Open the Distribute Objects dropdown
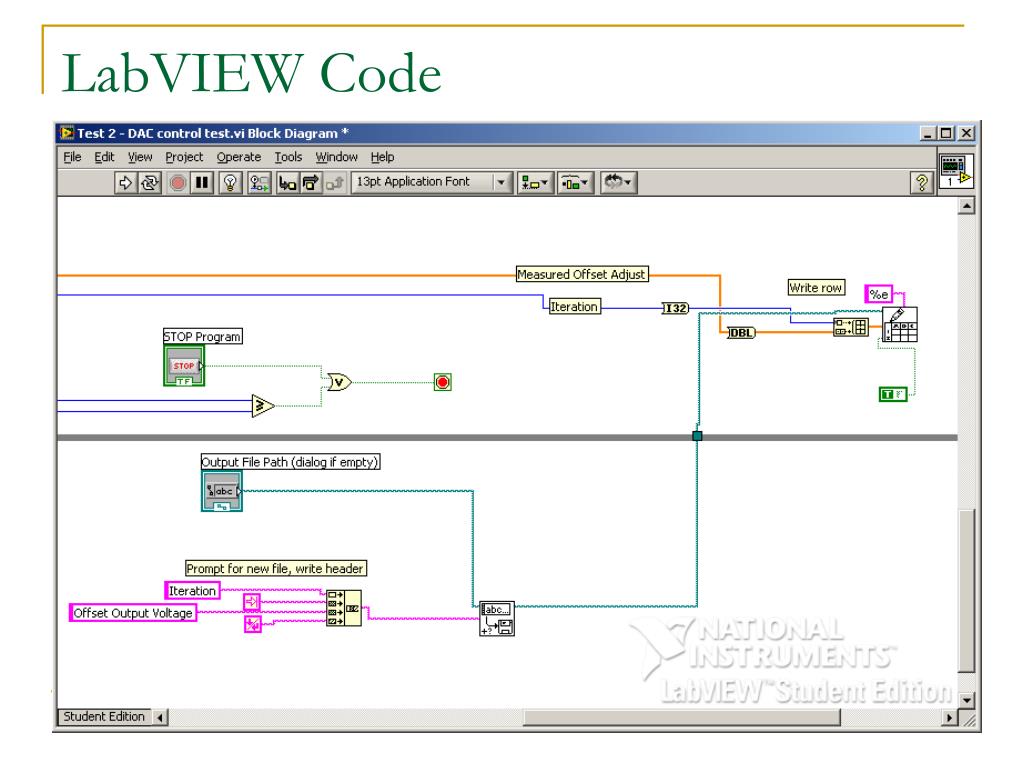Screen dimensions: 1024x768 click(575, 183)
